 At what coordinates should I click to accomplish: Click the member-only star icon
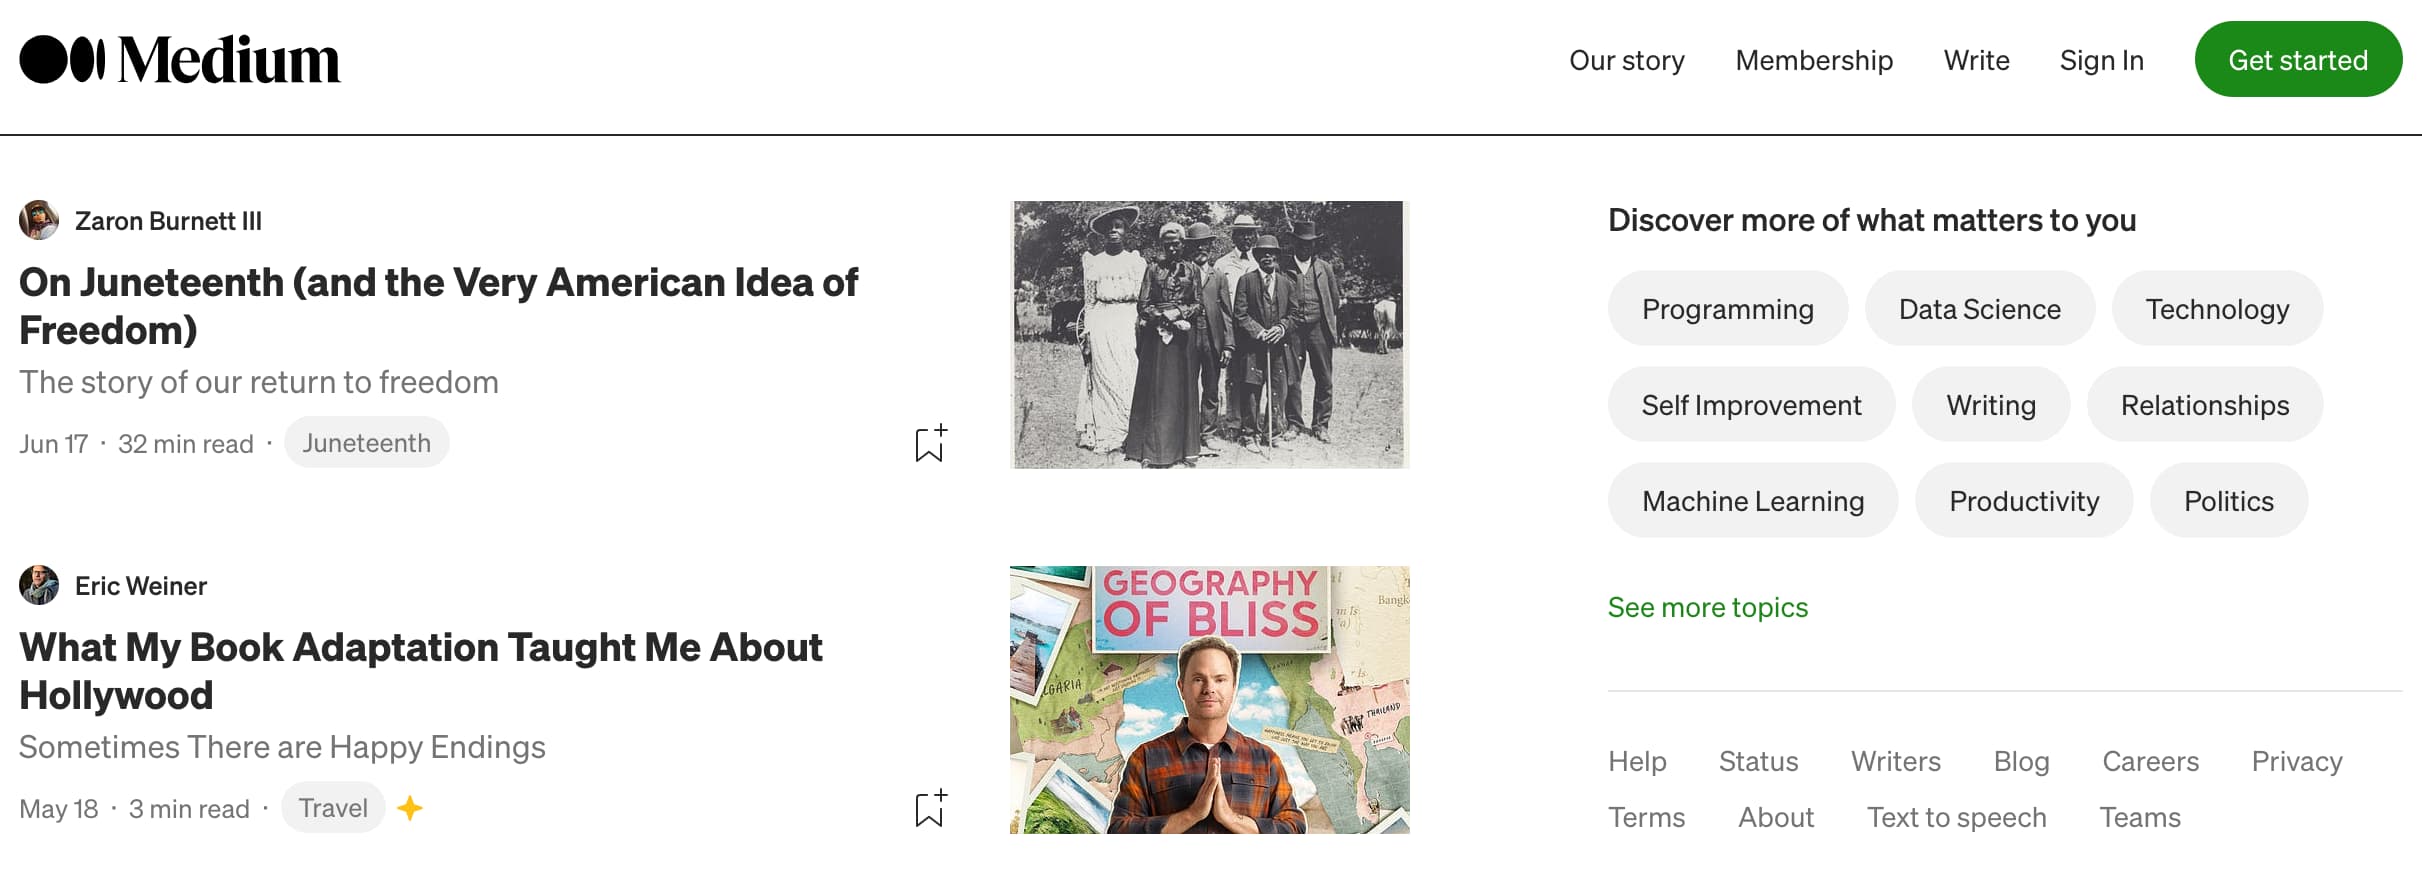(410, 808)
